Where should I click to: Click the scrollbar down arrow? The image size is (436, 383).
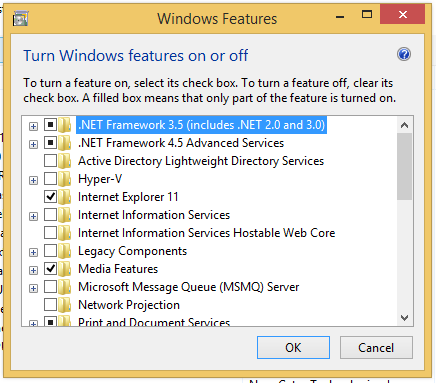404,318
